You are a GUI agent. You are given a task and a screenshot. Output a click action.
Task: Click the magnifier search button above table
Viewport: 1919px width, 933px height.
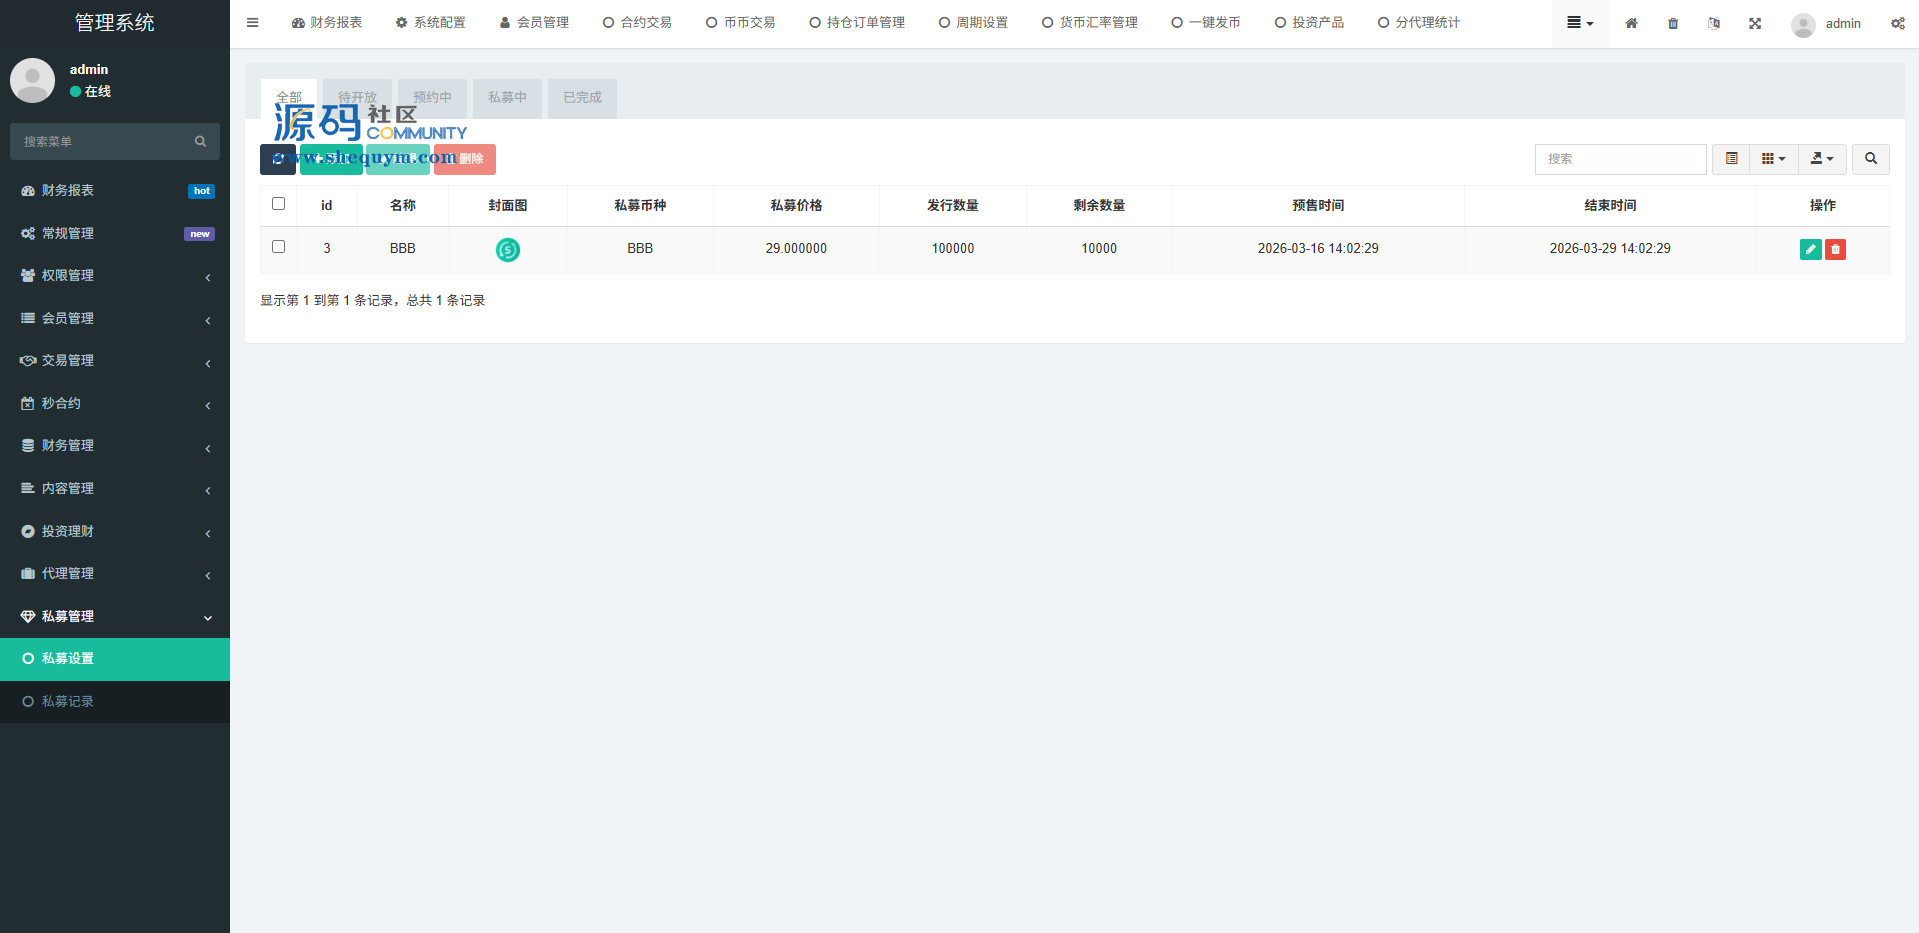(1870, 159)
